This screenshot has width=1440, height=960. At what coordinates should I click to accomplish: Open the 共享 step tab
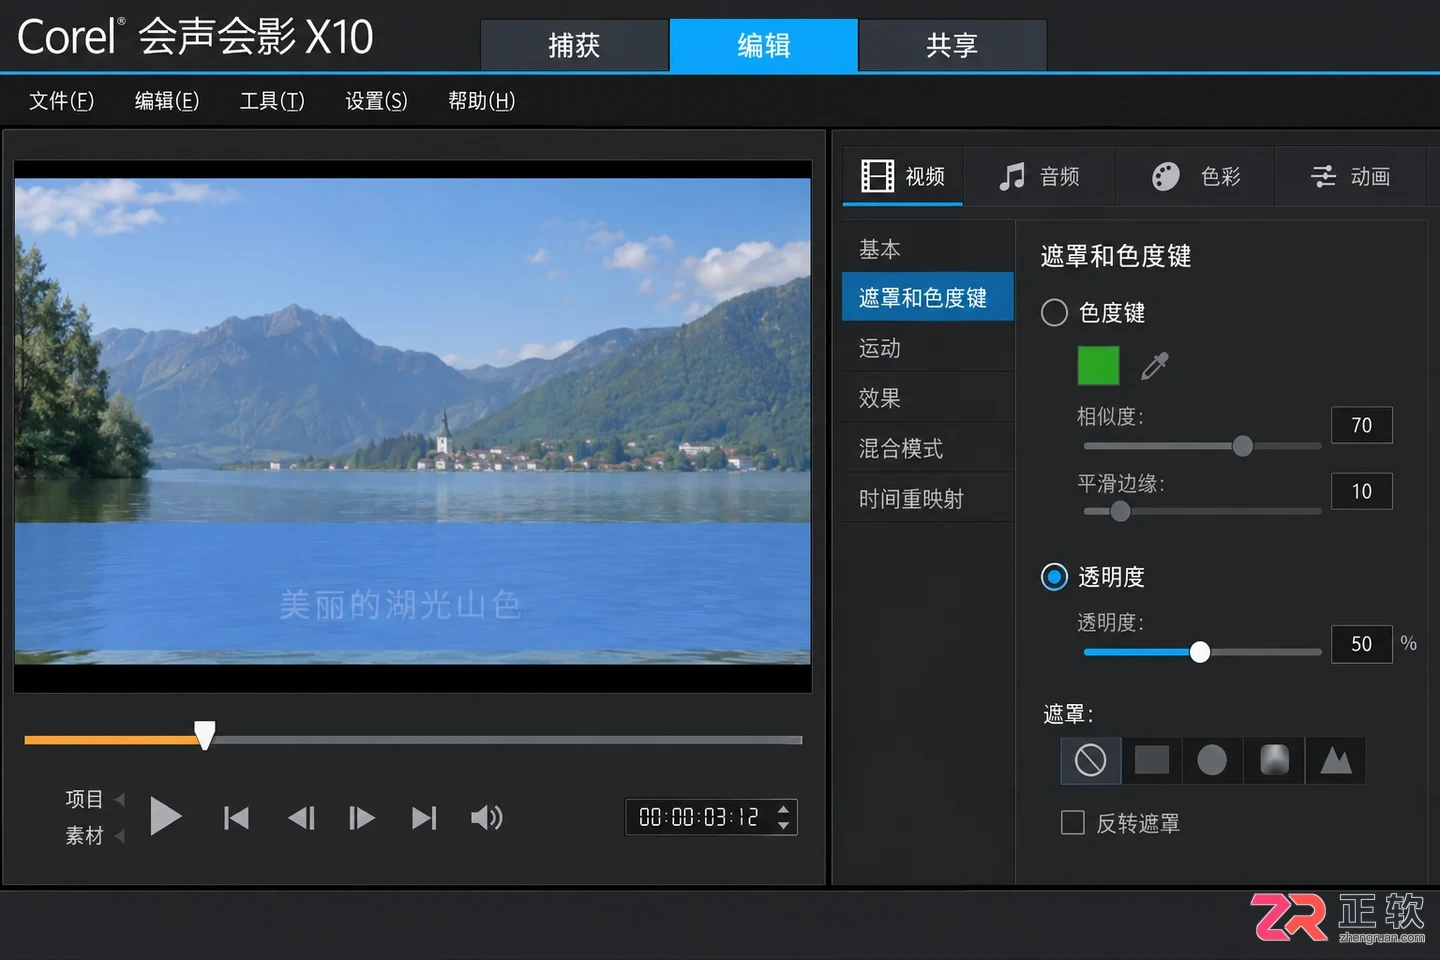point(952,45)
